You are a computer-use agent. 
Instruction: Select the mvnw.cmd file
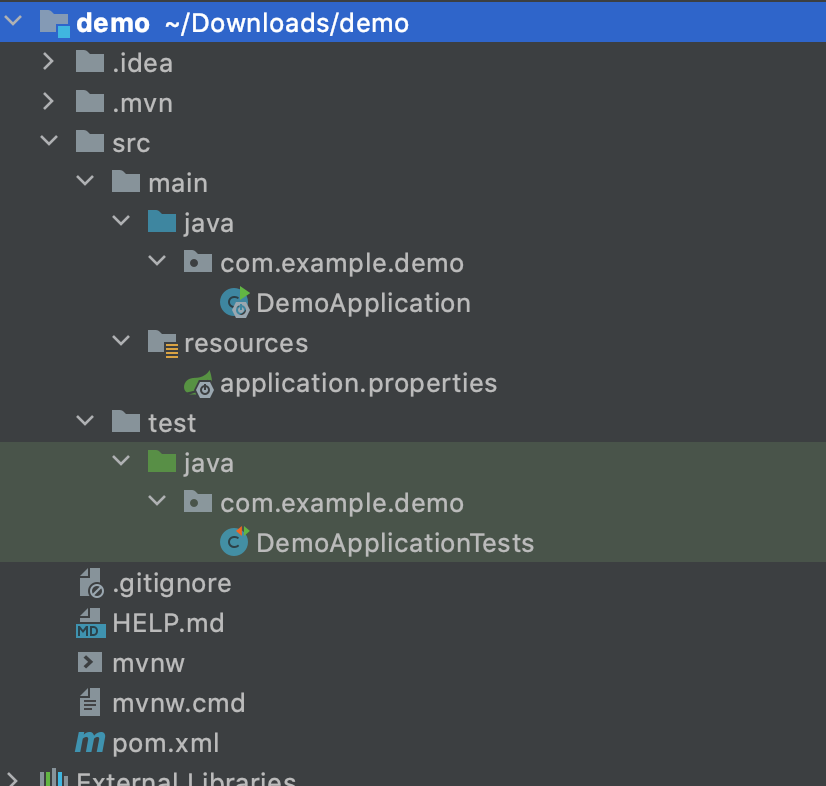pos(179,703)
